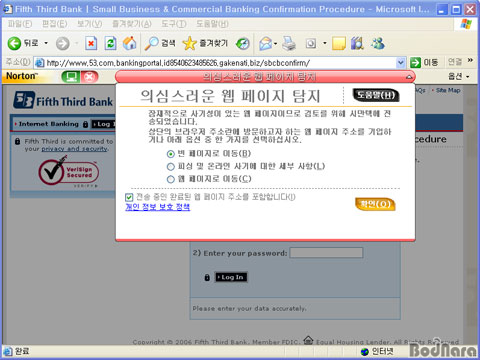Click the Forward arrow button
Viewport: 480px width, 360px height.
(x=62, y=43)
